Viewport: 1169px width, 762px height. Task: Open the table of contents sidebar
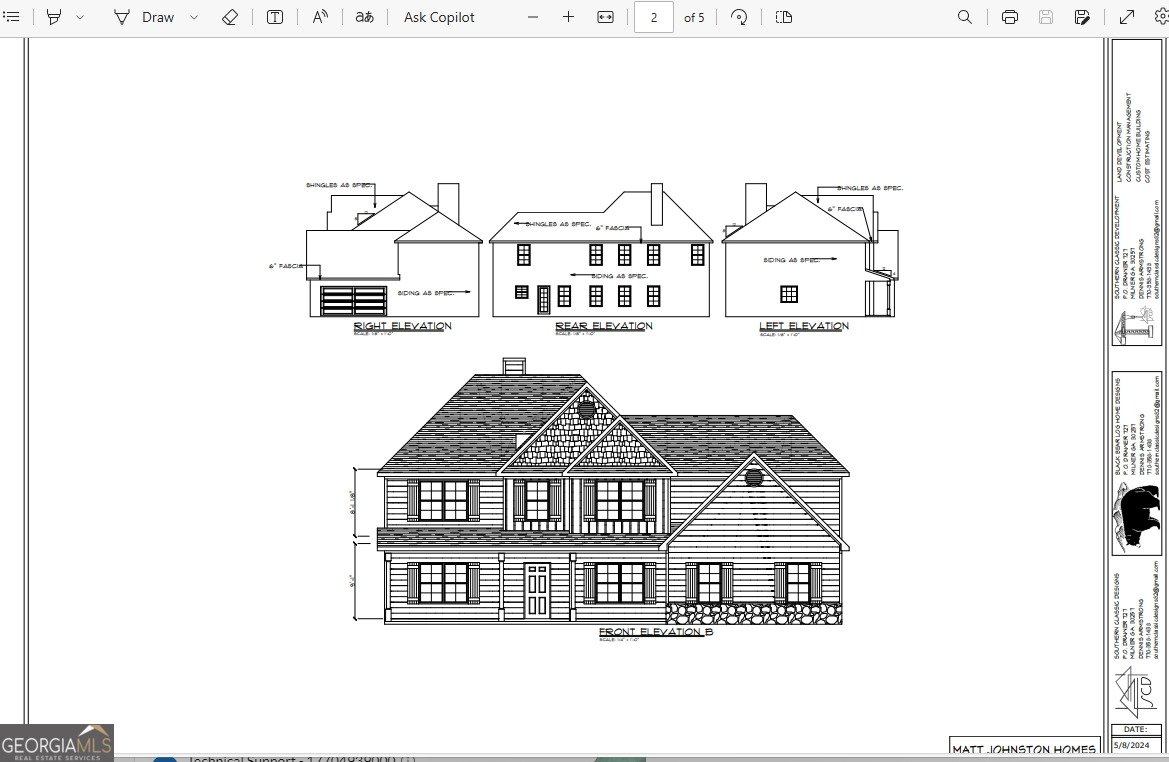pos(12,16)
